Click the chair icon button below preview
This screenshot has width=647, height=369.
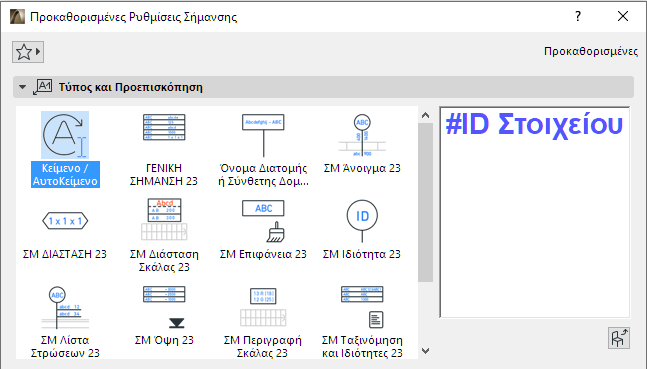(619, 338)
